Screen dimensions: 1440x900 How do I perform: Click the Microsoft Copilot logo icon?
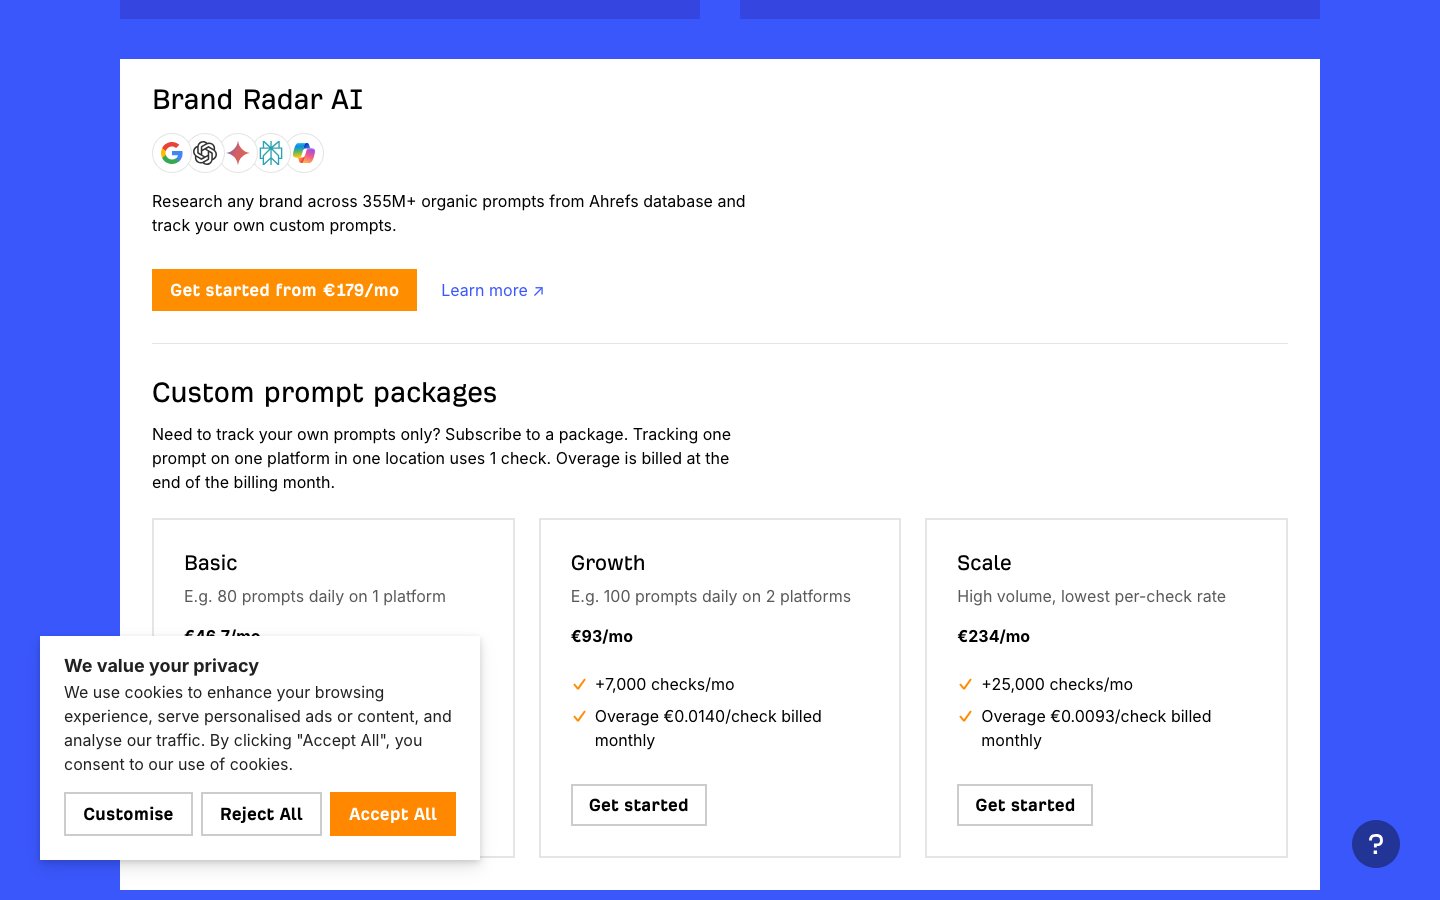point(304,153)
